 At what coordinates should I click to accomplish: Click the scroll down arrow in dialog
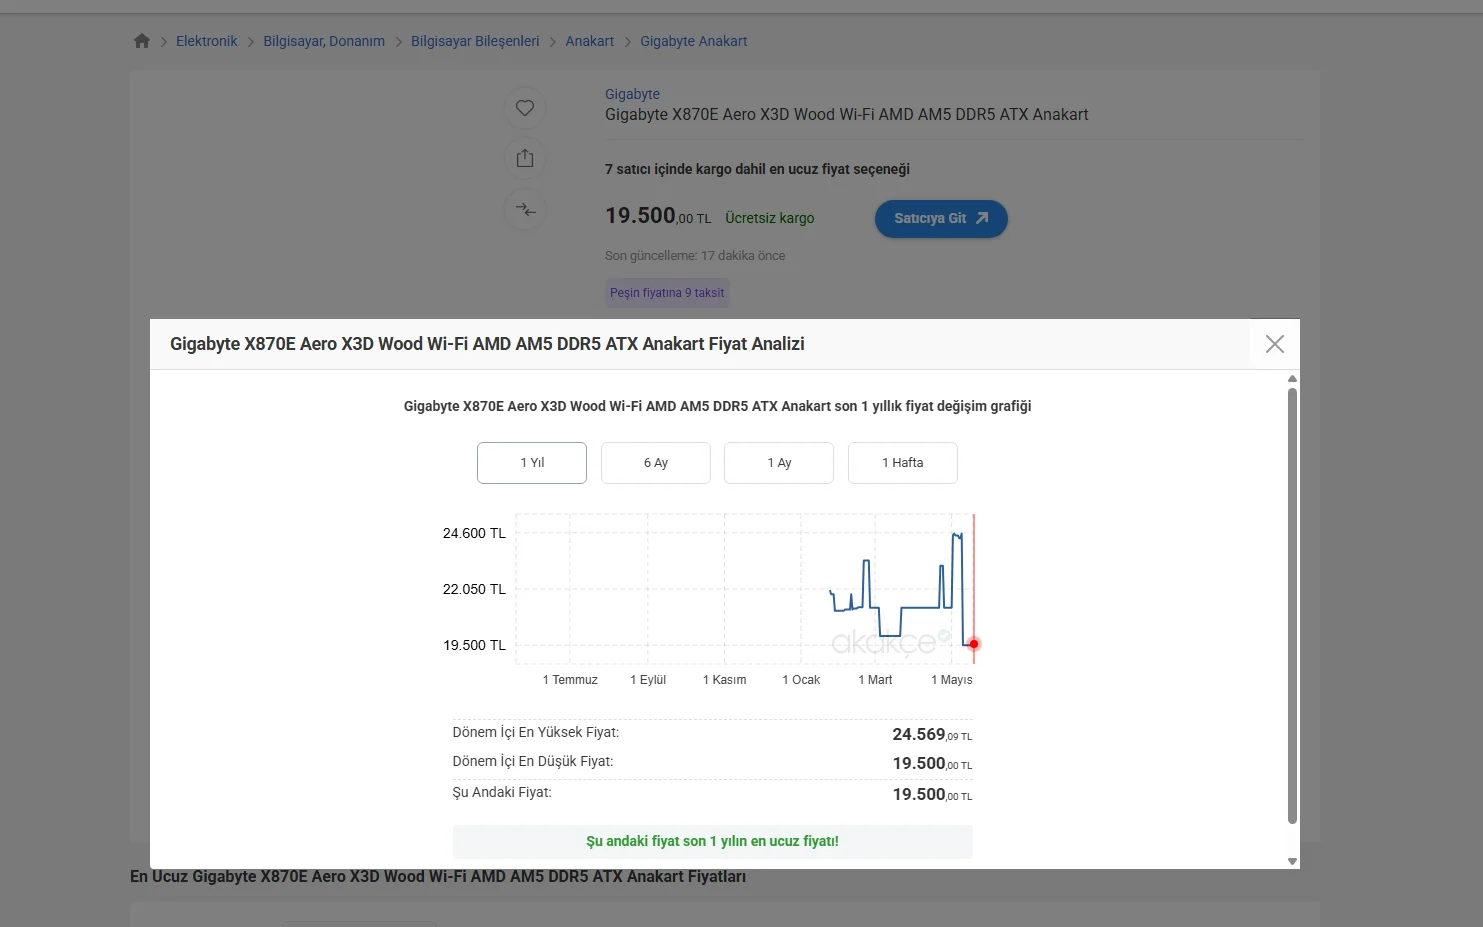pyautogui.click(x=1292, y=861)
